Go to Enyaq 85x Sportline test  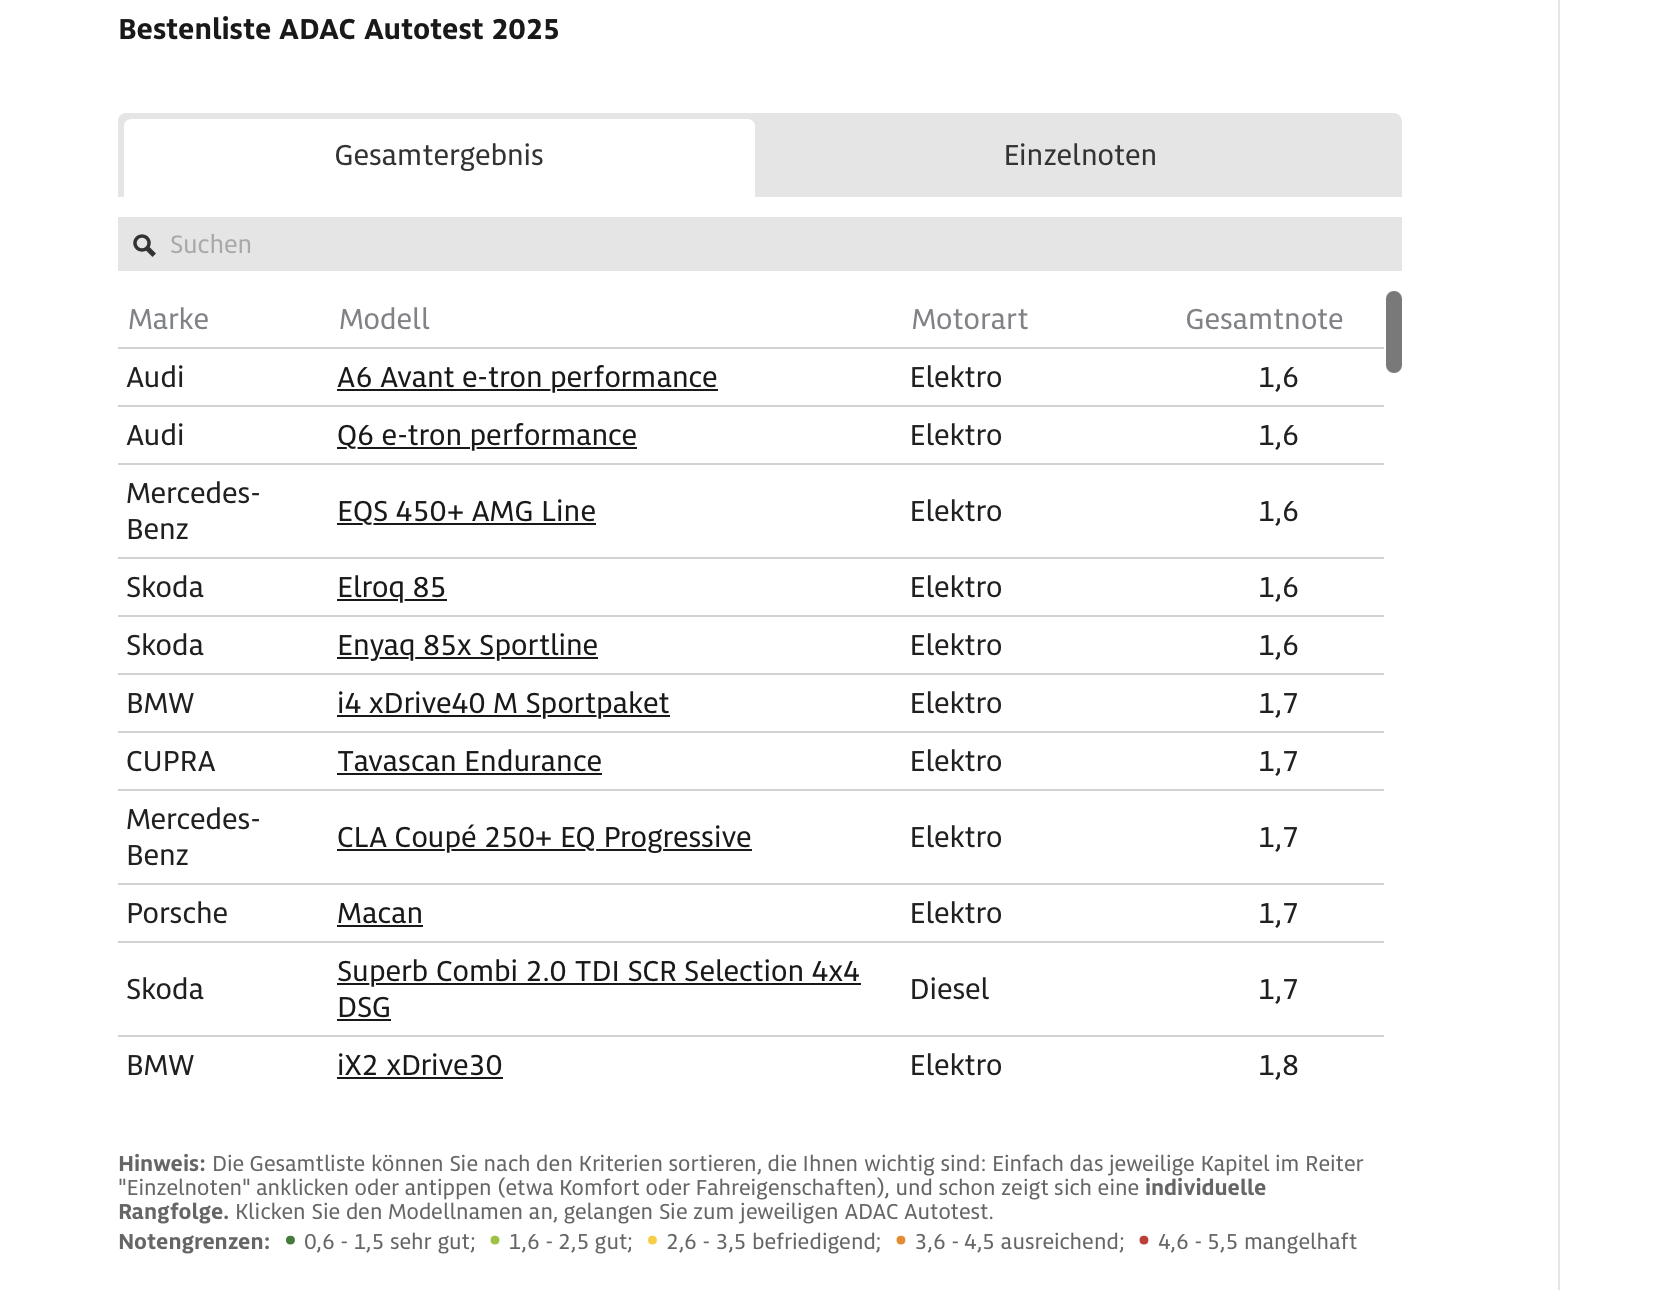tap(467, 646)
